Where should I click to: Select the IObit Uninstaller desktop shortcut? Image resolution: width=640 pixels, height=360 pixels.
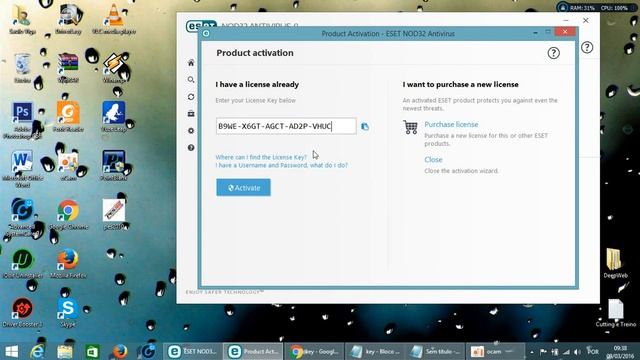tap(22, 264)
